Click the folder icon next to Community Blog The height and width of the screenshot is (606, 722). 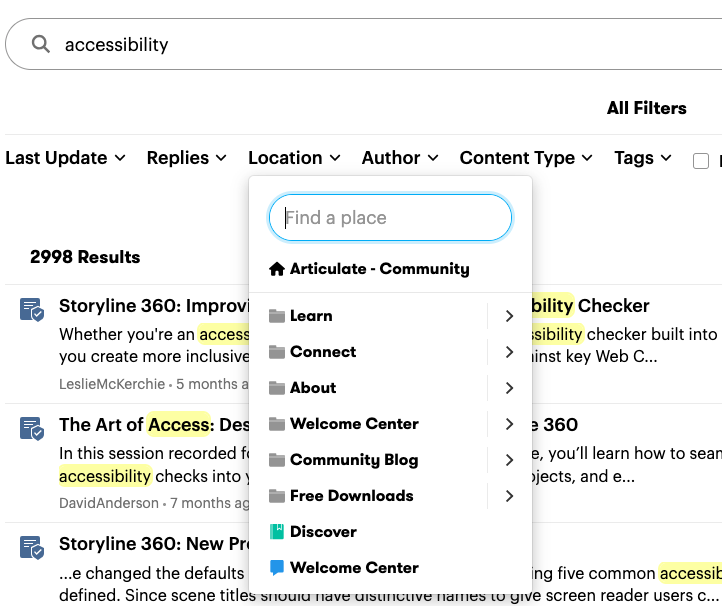click(x=277, y=460)
